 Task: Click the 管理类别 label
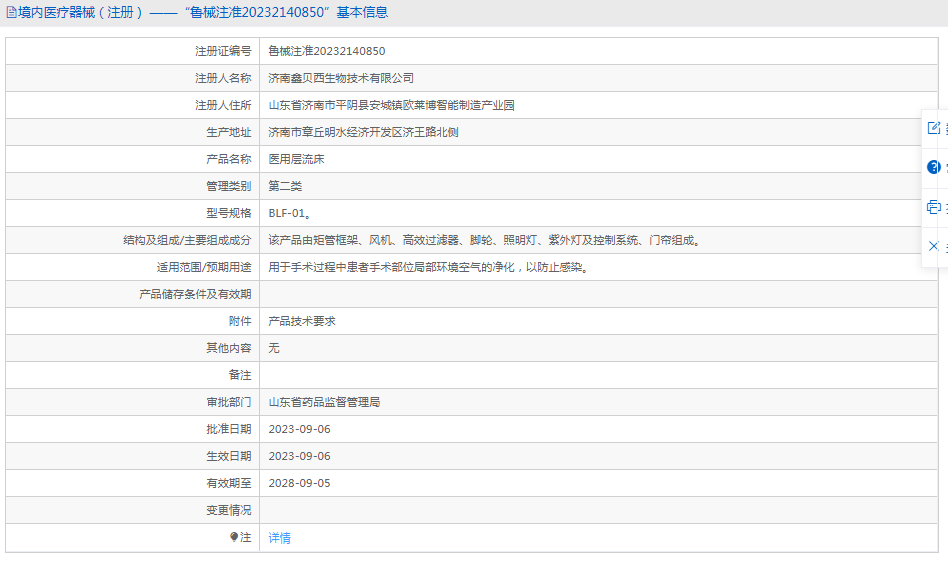(x=229, y=186)
